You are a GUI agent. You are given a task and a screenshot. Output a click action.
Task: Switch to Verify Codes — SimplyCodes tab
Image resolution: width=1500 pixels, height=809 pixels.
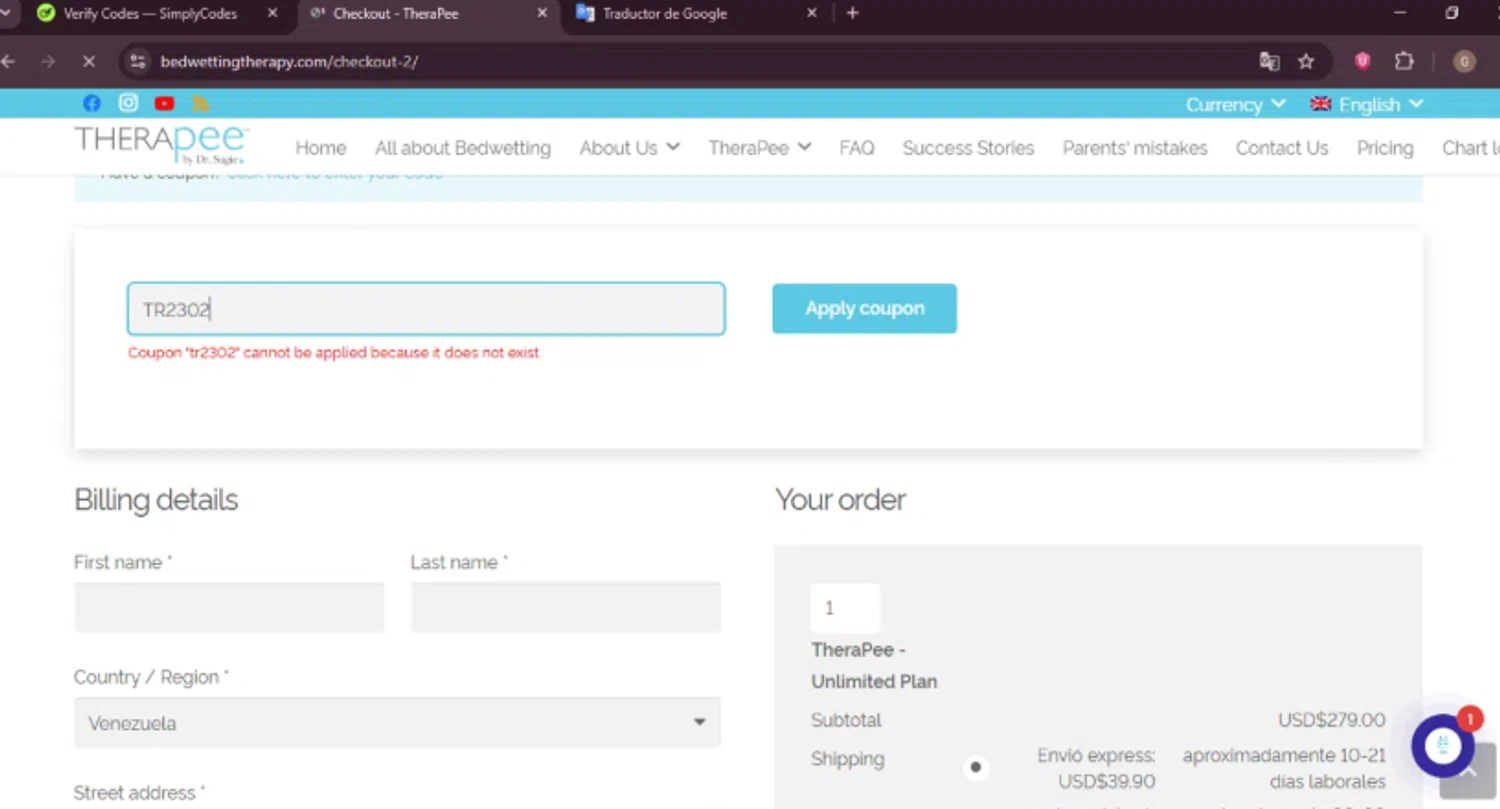pyautogui.click(x=150, y=14)
